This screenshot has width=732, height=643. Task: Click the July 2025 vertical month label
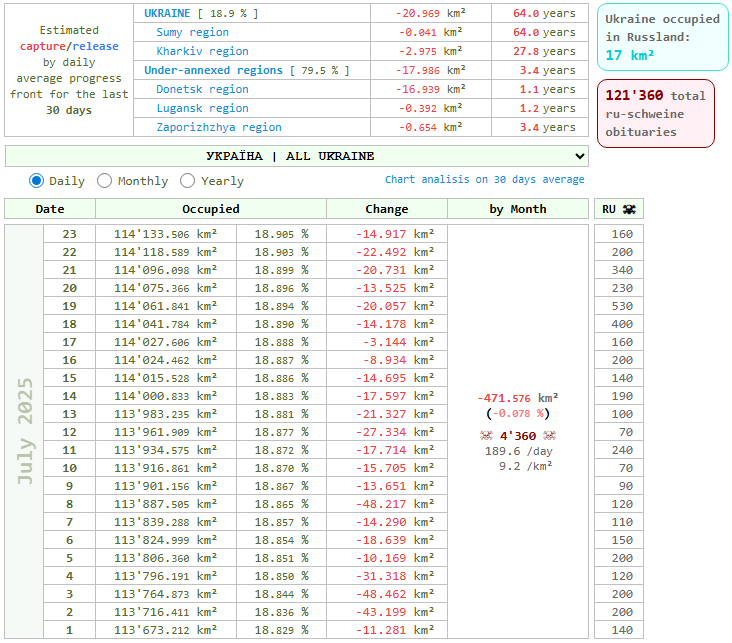pyautogui.click(x=25, y=431)
